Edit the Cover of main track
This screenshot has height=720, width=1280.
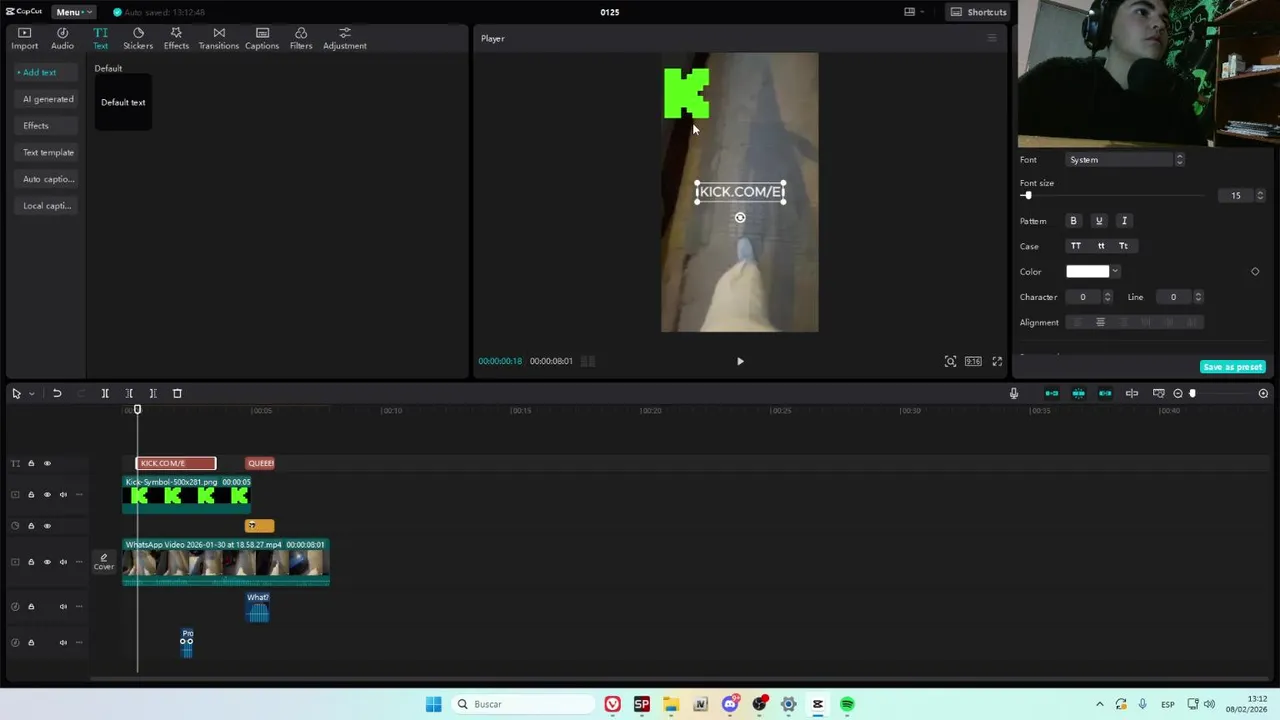104,562
